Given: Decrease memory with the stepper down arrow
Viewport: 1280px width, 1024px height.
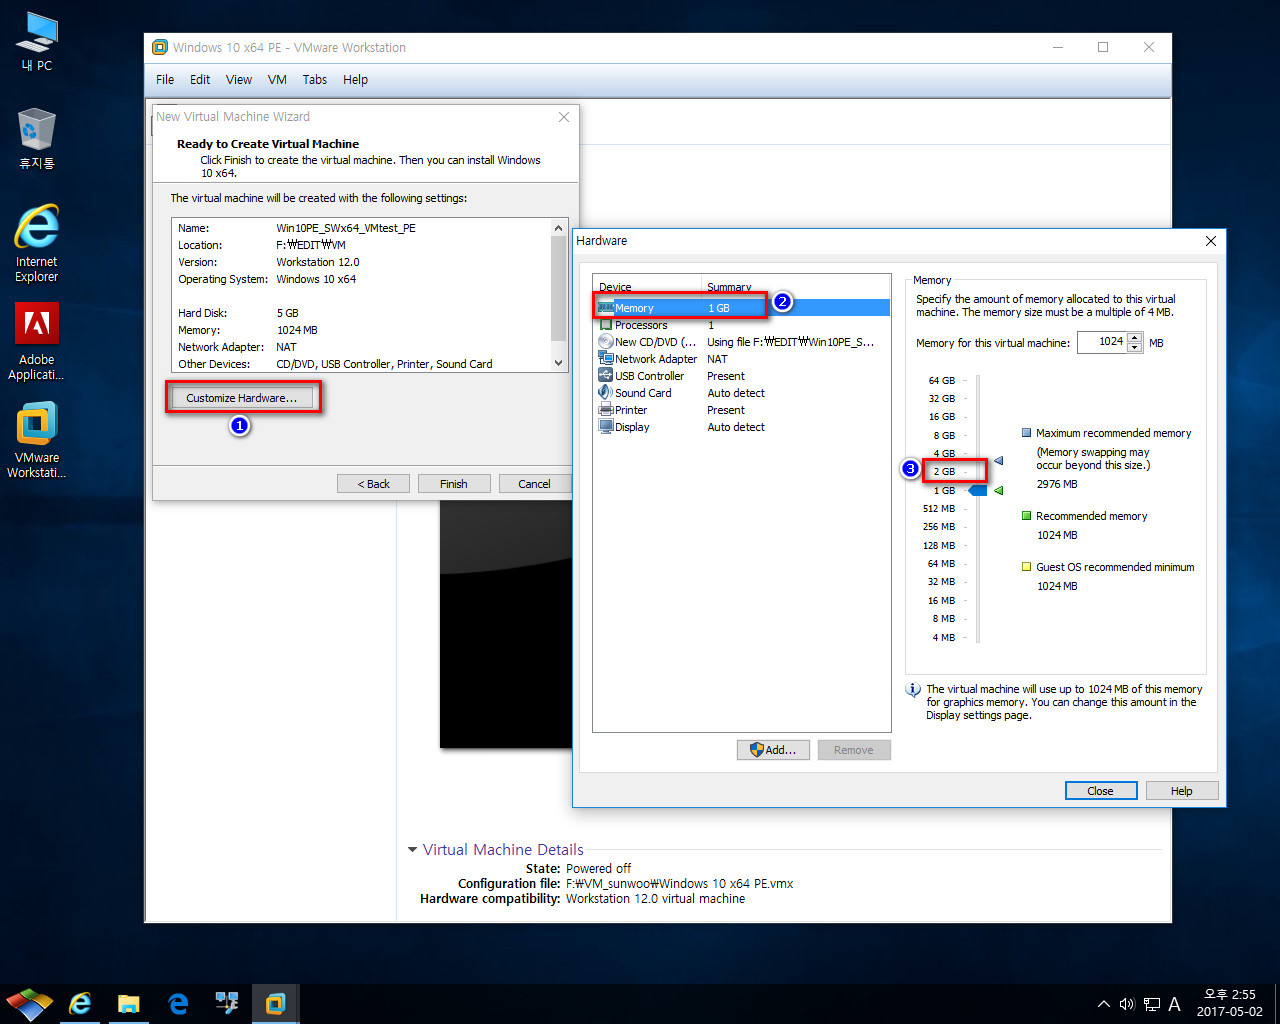Looking at the screenshot, I should tap(1134, 347).
